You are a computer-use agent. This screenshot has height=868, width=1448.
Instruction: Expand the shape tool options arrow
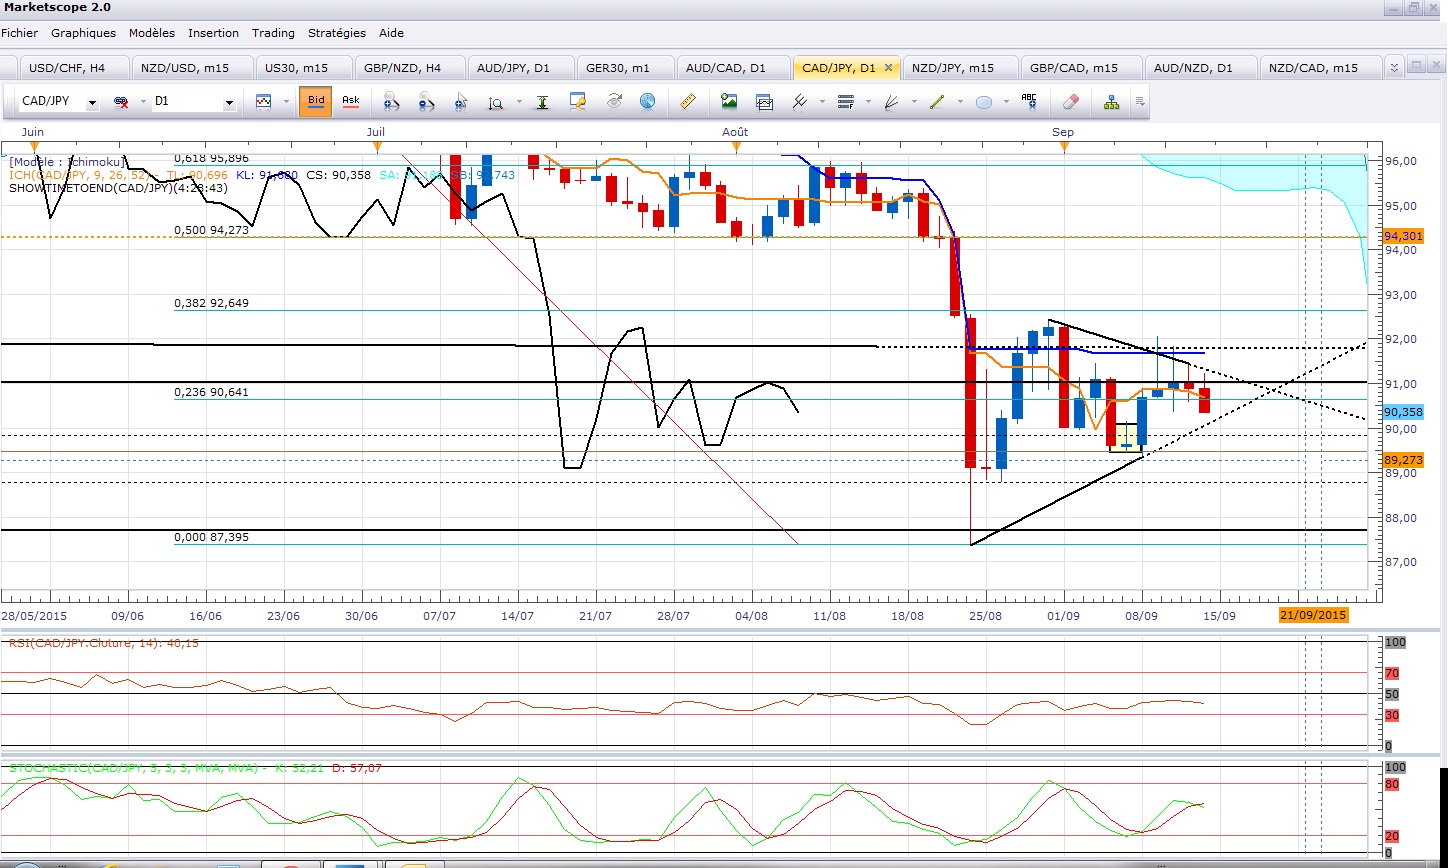[1007, 102]
